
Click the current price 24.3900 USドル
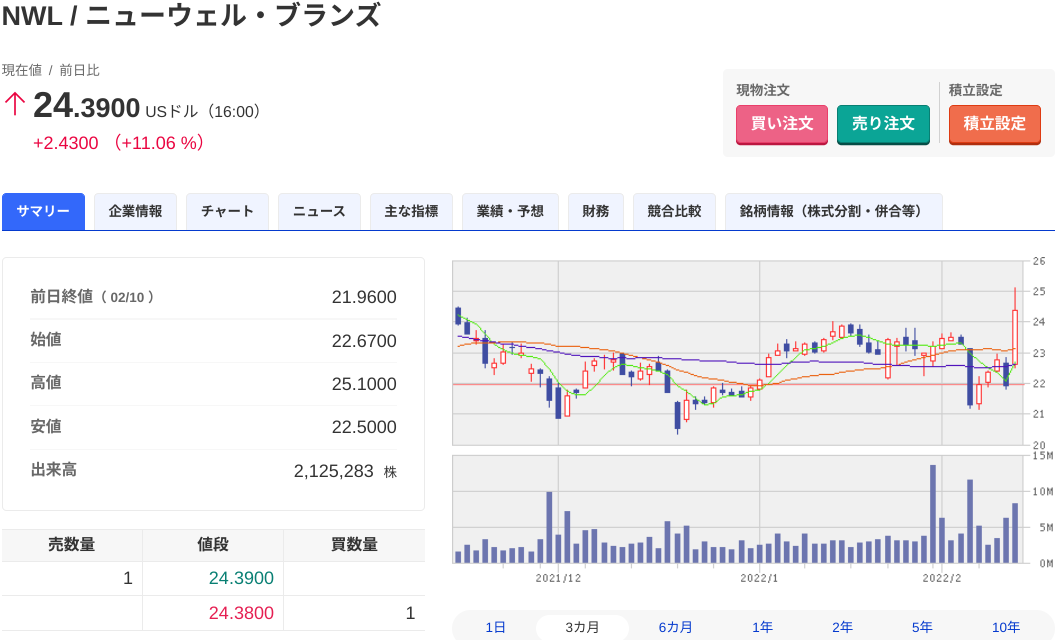[146, 108]
